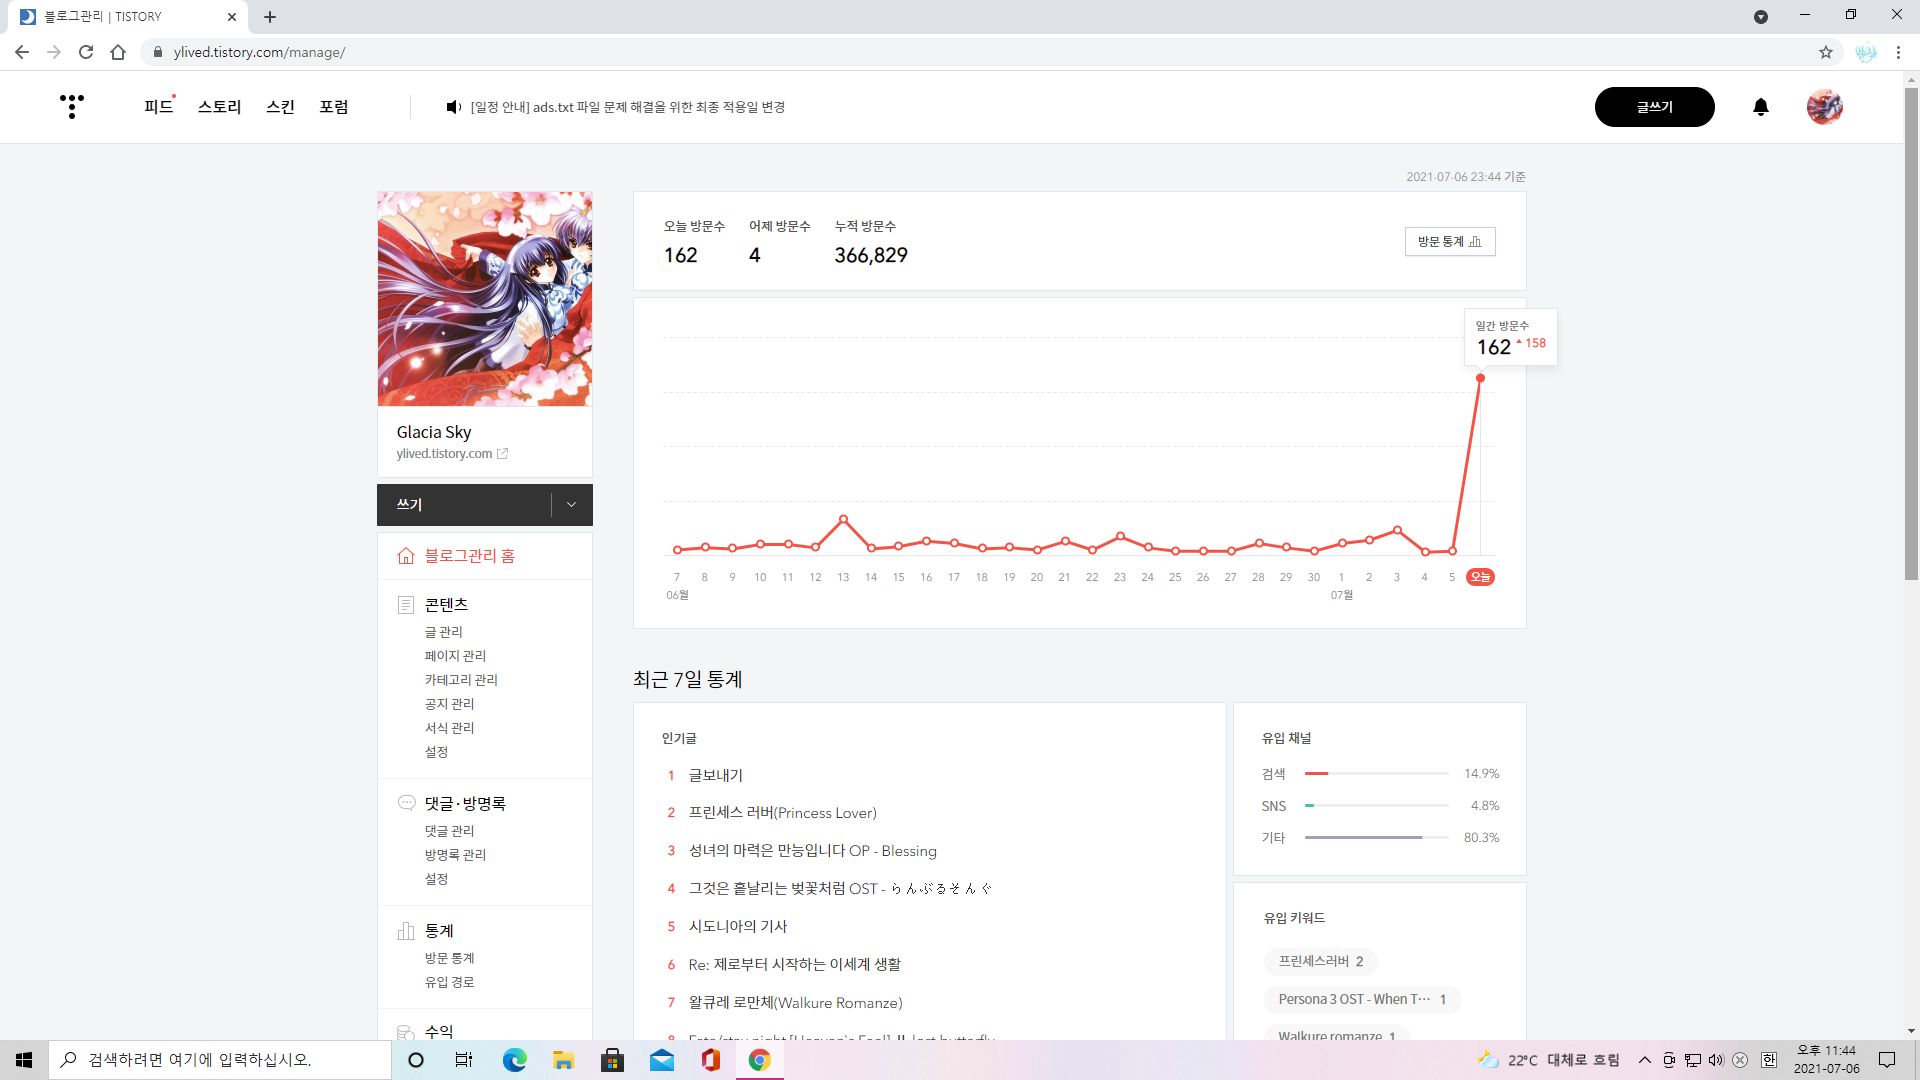Open the Chrome three-dot menu
Viewport: 1920px width, 1080px height.
pyautogui.click(x=1898, y=52)
